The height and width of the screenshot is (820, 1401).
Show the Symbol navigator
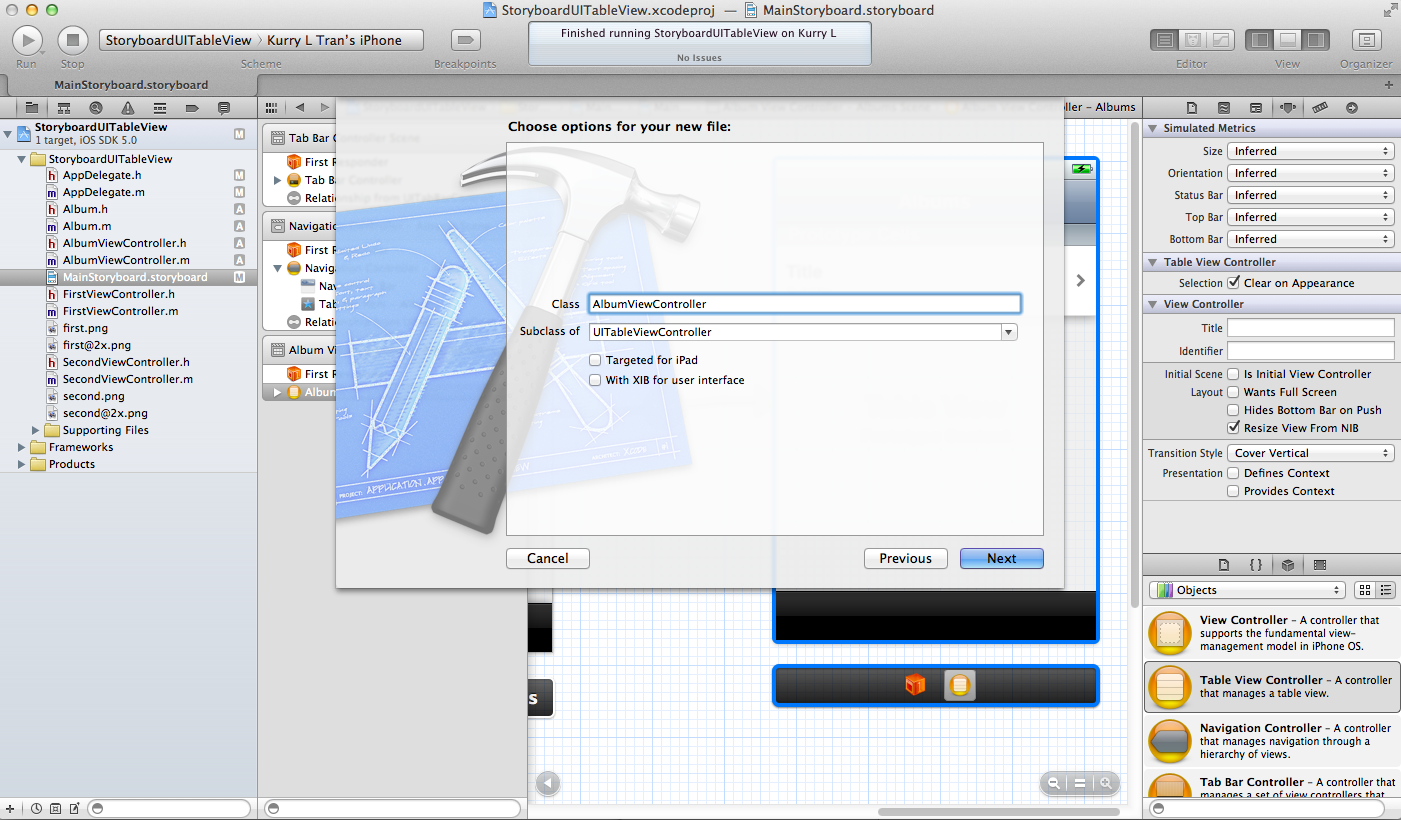(x=64, y=107)
